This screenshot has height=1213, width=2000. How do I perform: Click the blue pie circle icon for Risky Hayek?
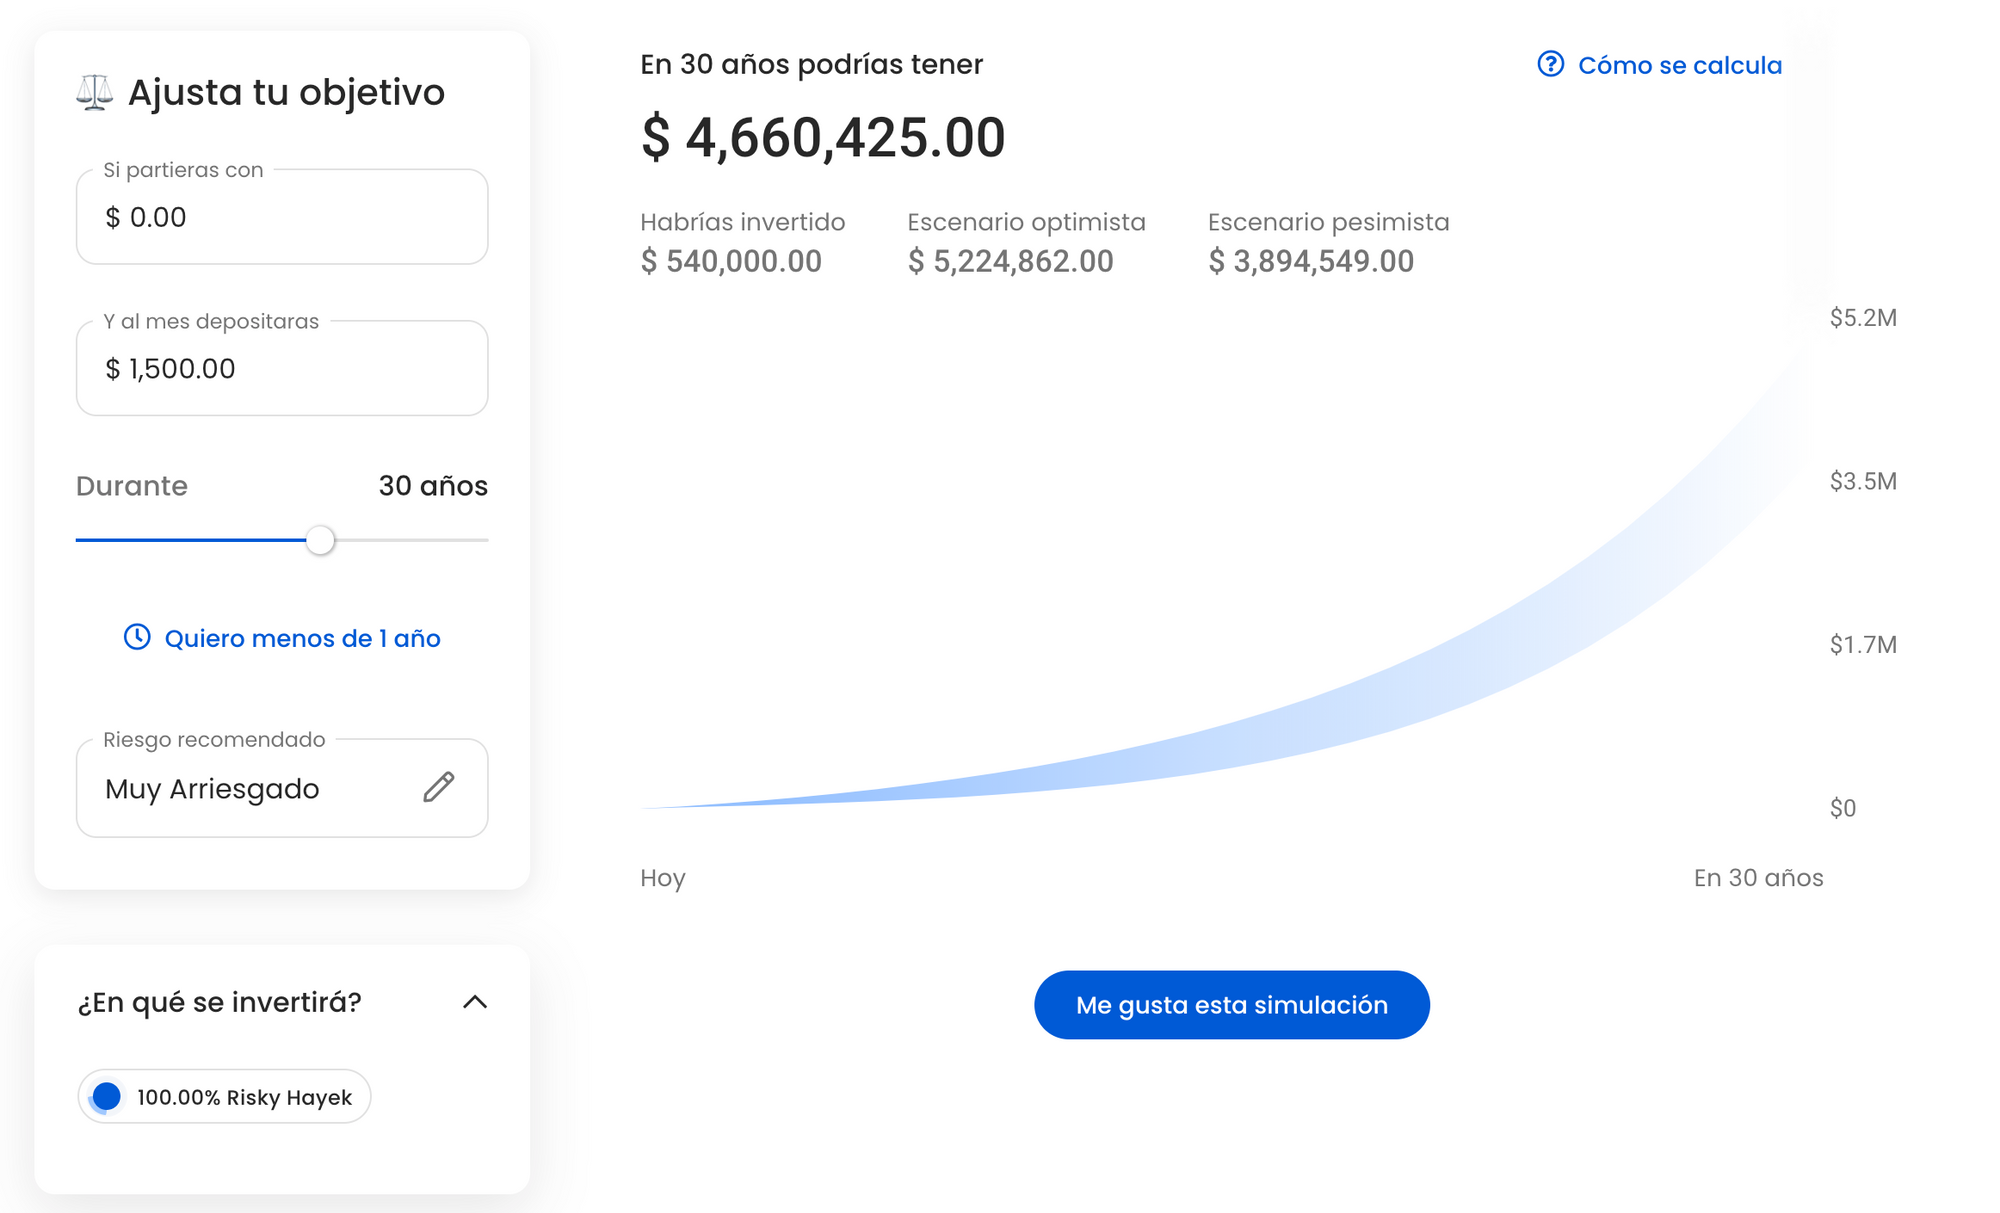(x=106, y=1097)
